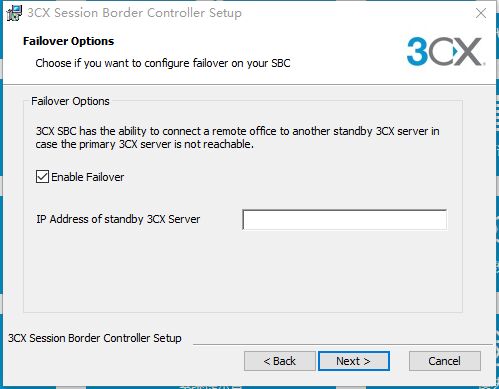Click the bold Failover Options heading
The height and width of the screenshot is (389, 499).
68,41
